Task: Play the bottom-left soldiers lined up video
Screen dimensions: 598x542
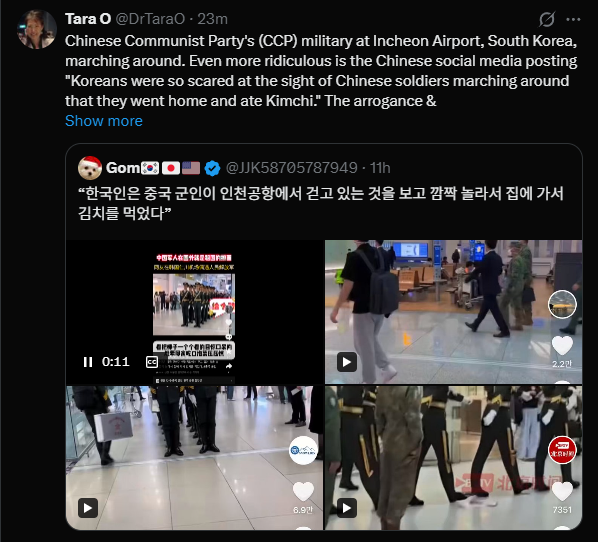Action: click(88, 508)
